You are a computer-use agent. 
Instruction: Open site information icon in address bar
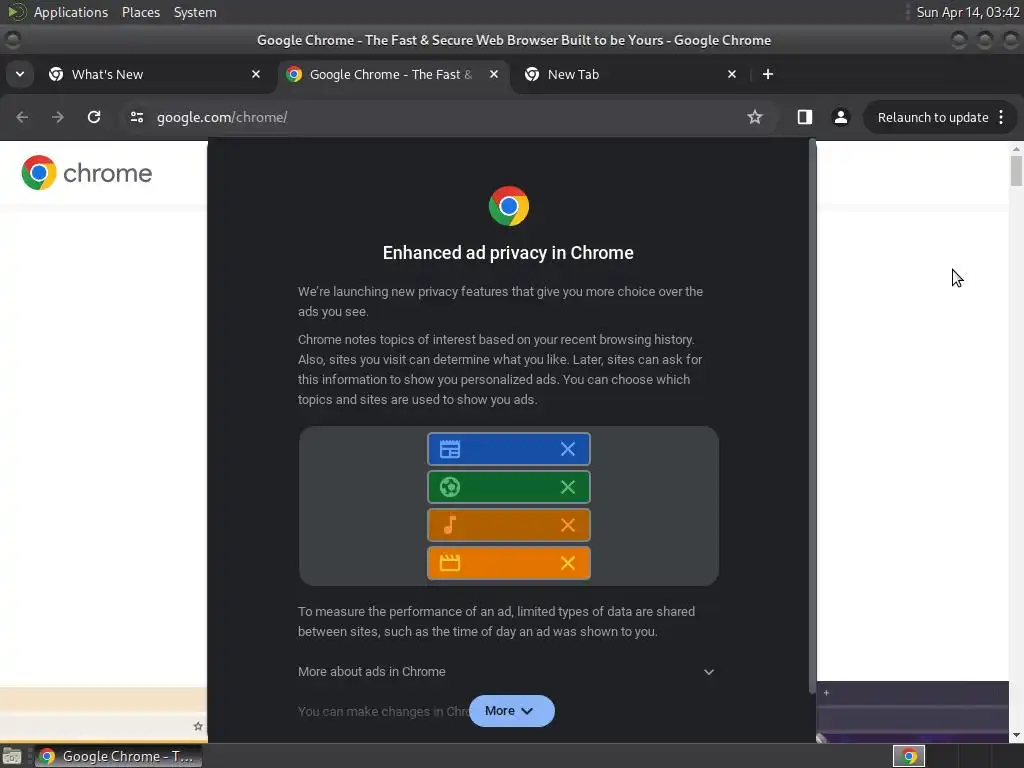[136, 117]
